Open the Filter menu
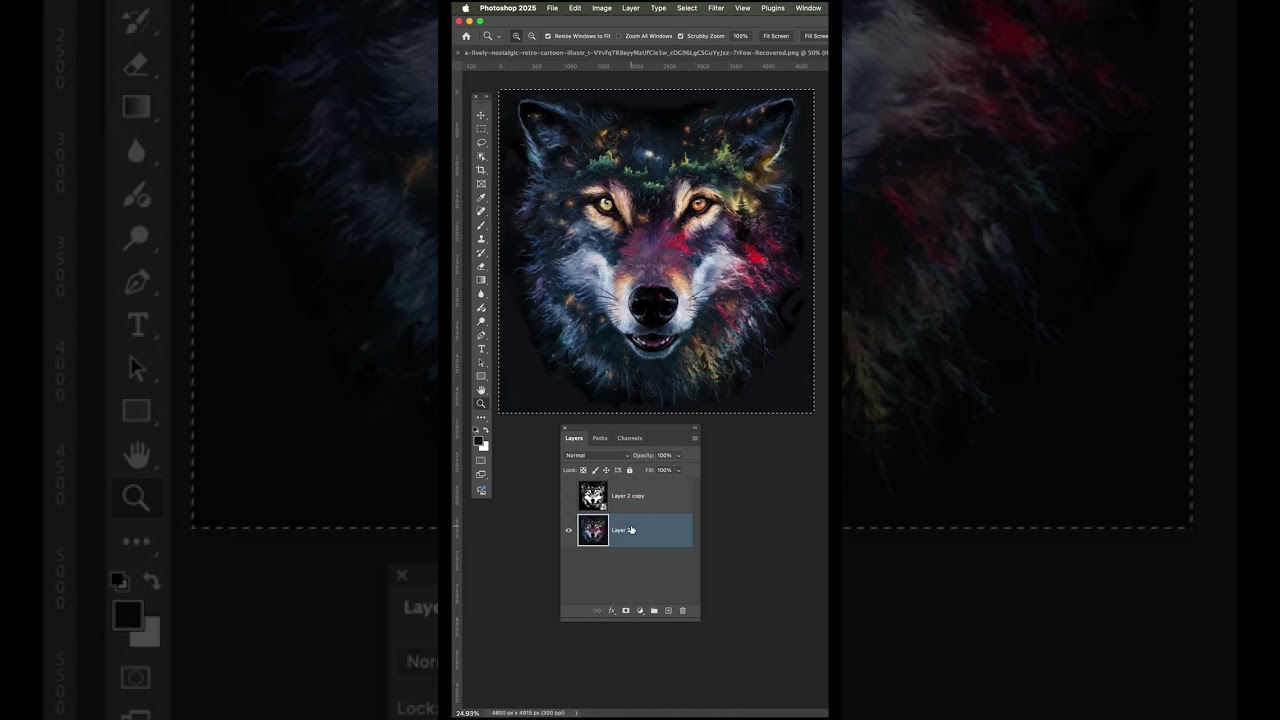The image size is (1280, 720). coord(716,8)
